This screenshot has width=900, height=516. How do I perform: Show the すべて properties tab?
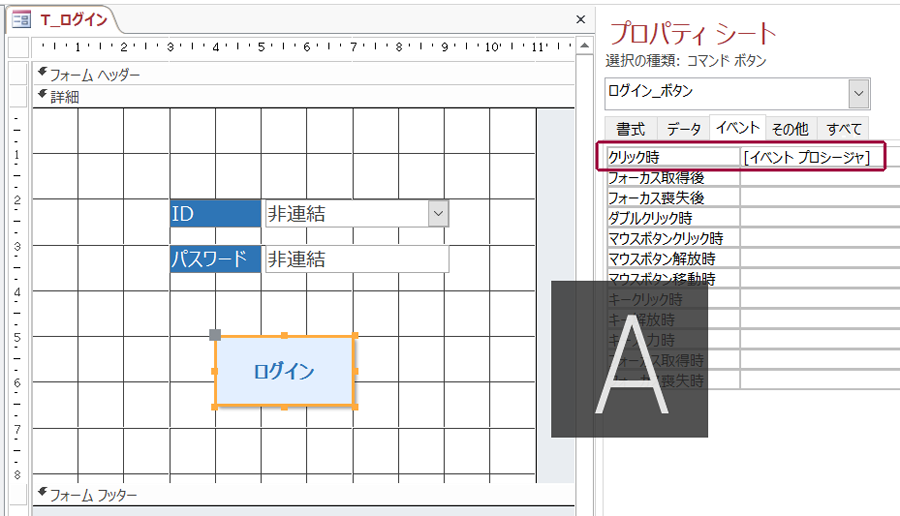[x=843, y=128]
